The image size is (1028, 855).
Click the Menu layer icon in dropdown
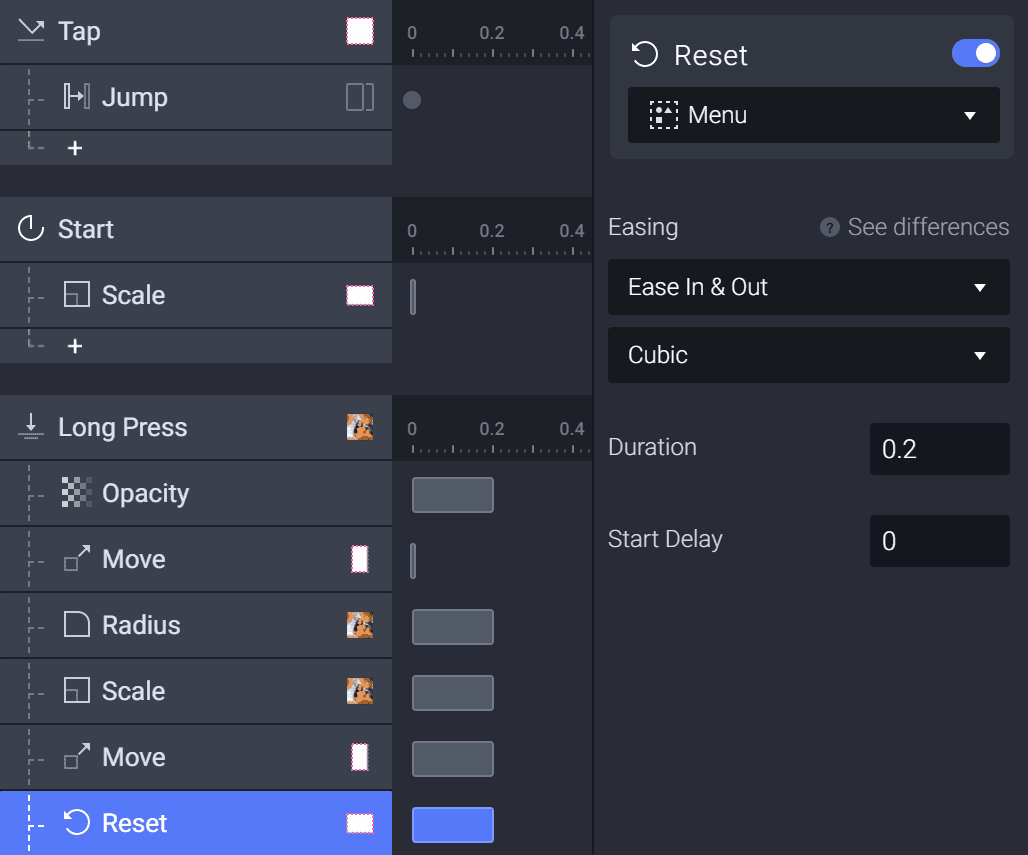click(663, 115)
